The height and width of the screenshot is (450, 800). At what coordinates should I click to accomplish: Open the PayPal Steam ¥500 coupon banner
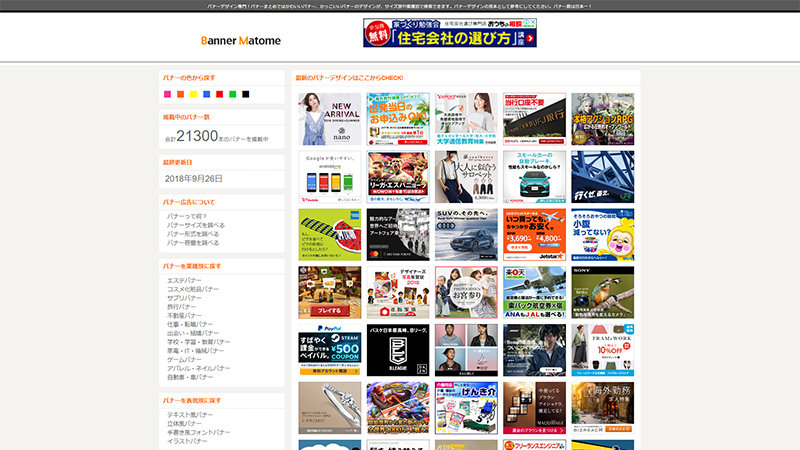click(330, 350)
